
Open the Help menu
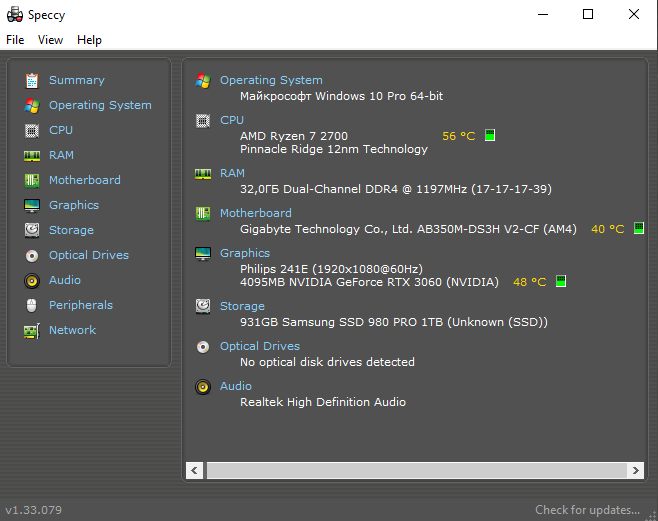89,40
